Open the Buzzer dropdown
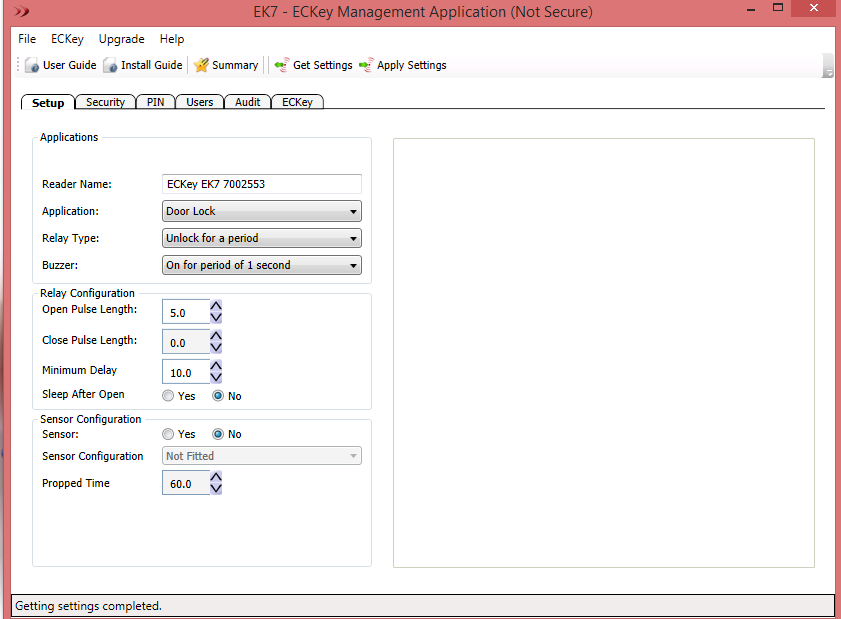The height and width of the screenshot is (619, 841). click(x=262, y=265)
